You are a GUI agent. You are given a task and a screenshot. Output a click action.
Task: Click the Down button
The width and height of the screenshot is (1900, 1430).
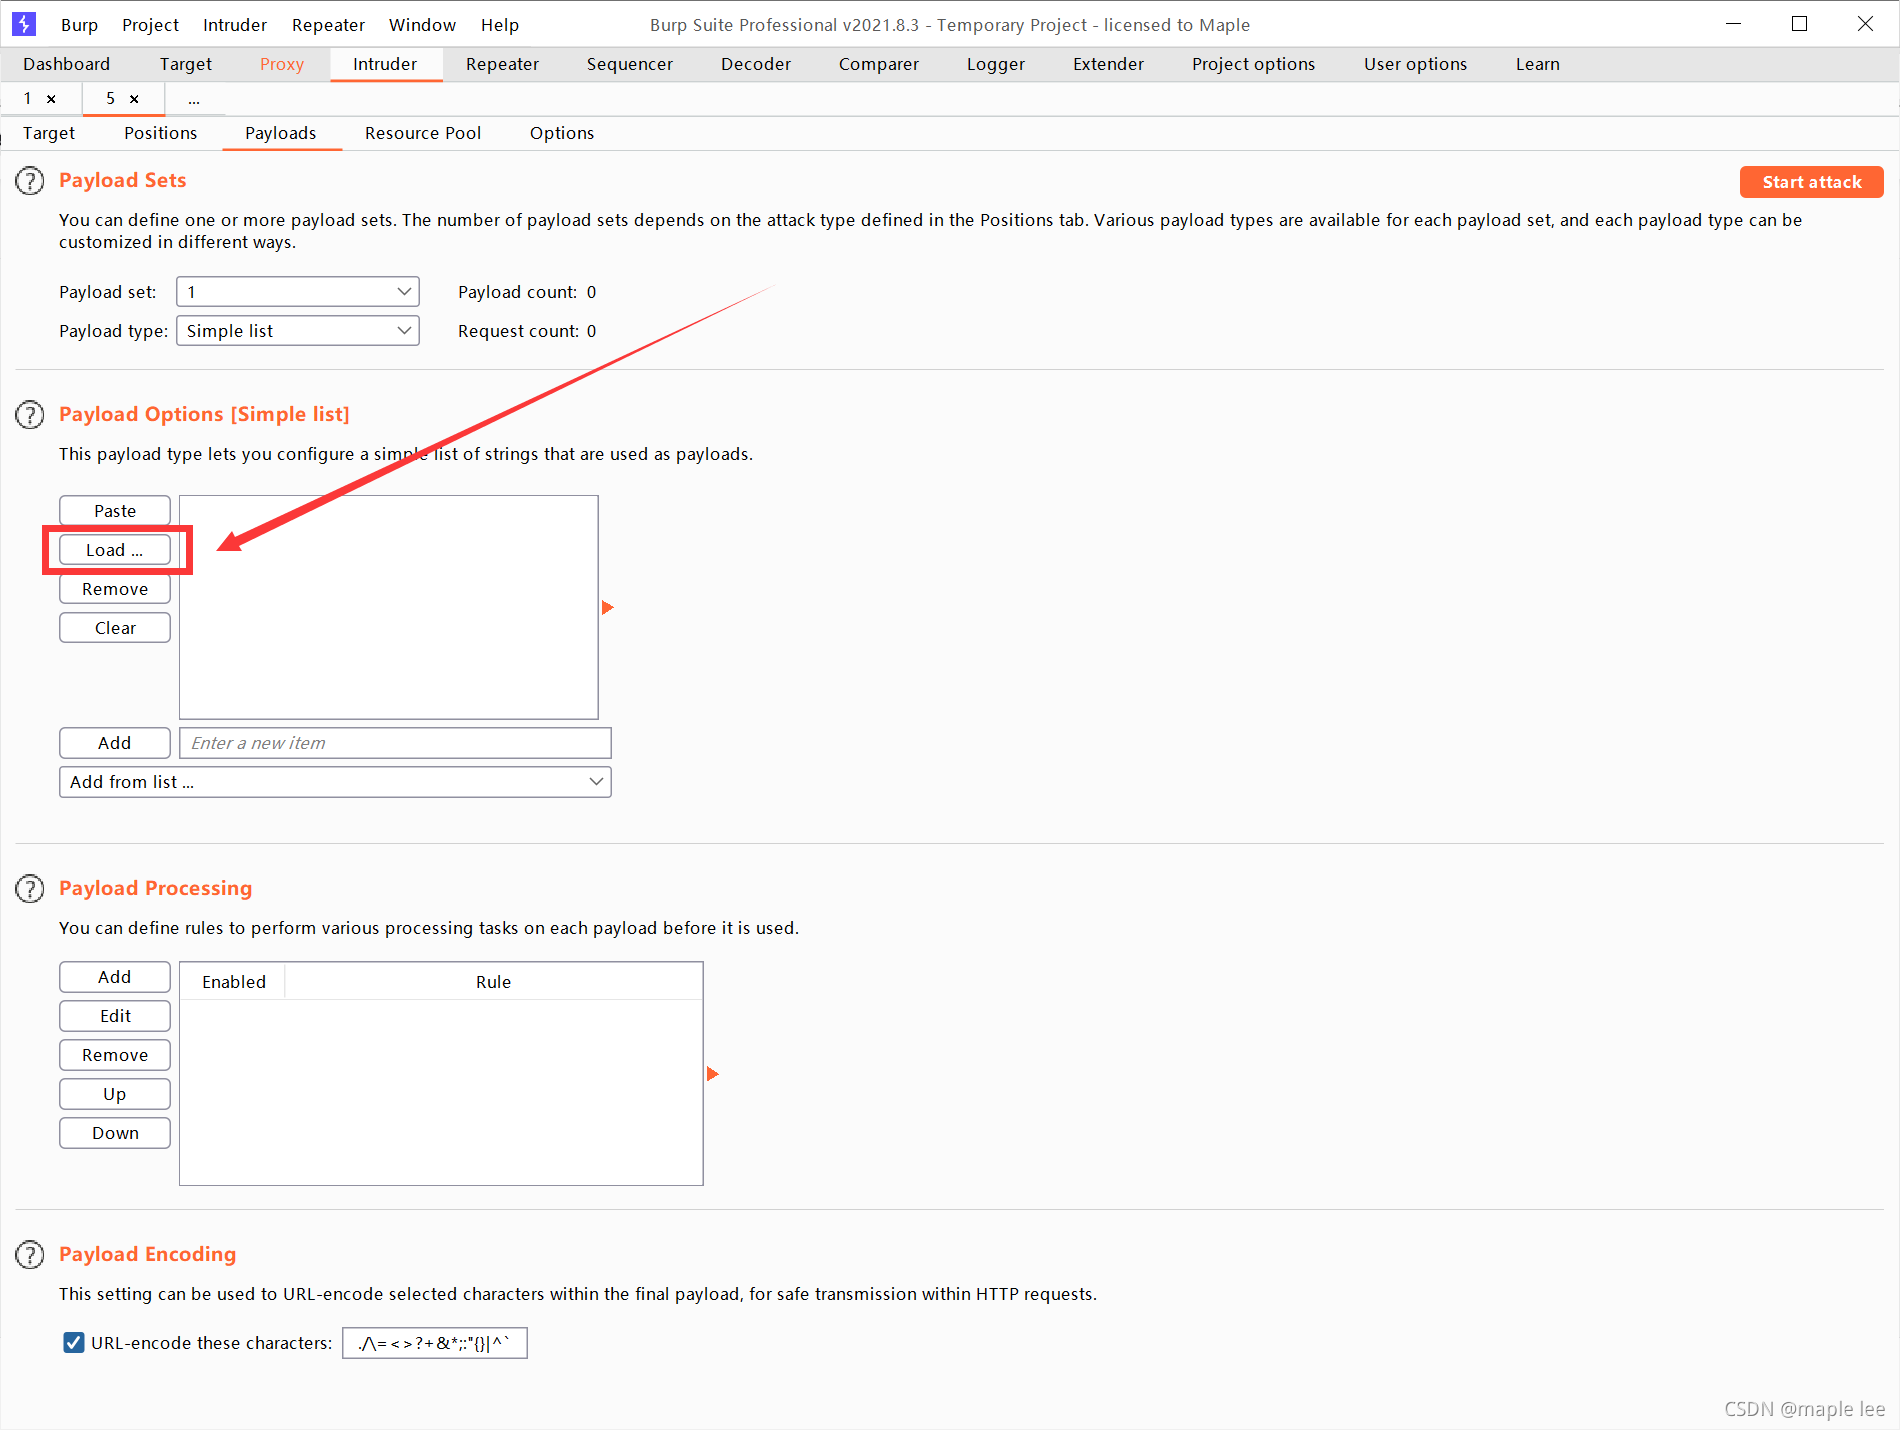click(115, 1133)
